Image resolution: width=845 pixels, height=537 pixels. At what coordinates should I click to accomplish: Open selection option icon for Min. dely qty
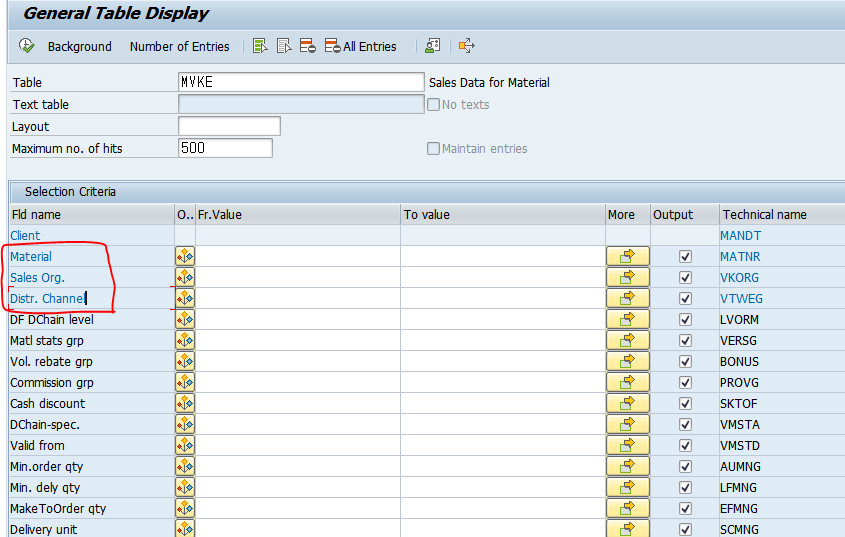(185, 487)
